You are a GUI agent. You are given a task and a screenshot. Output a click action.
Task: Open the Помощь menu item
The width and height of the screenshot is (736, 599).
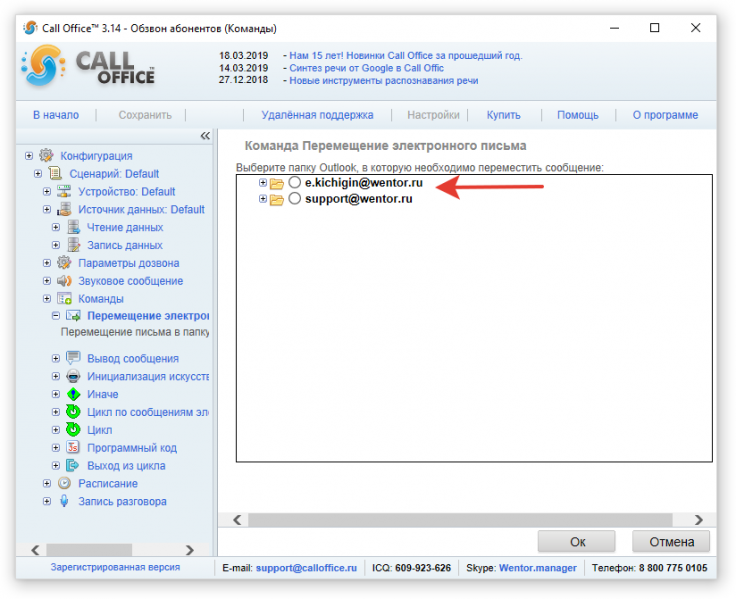pyautogui.click(x=577, y=115)
